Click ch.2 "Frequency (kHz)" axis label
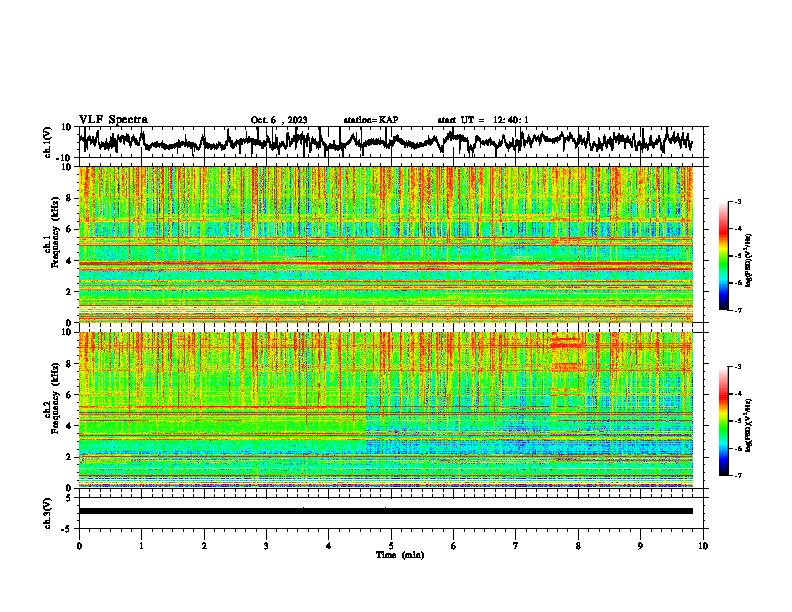 pos(55,398)
